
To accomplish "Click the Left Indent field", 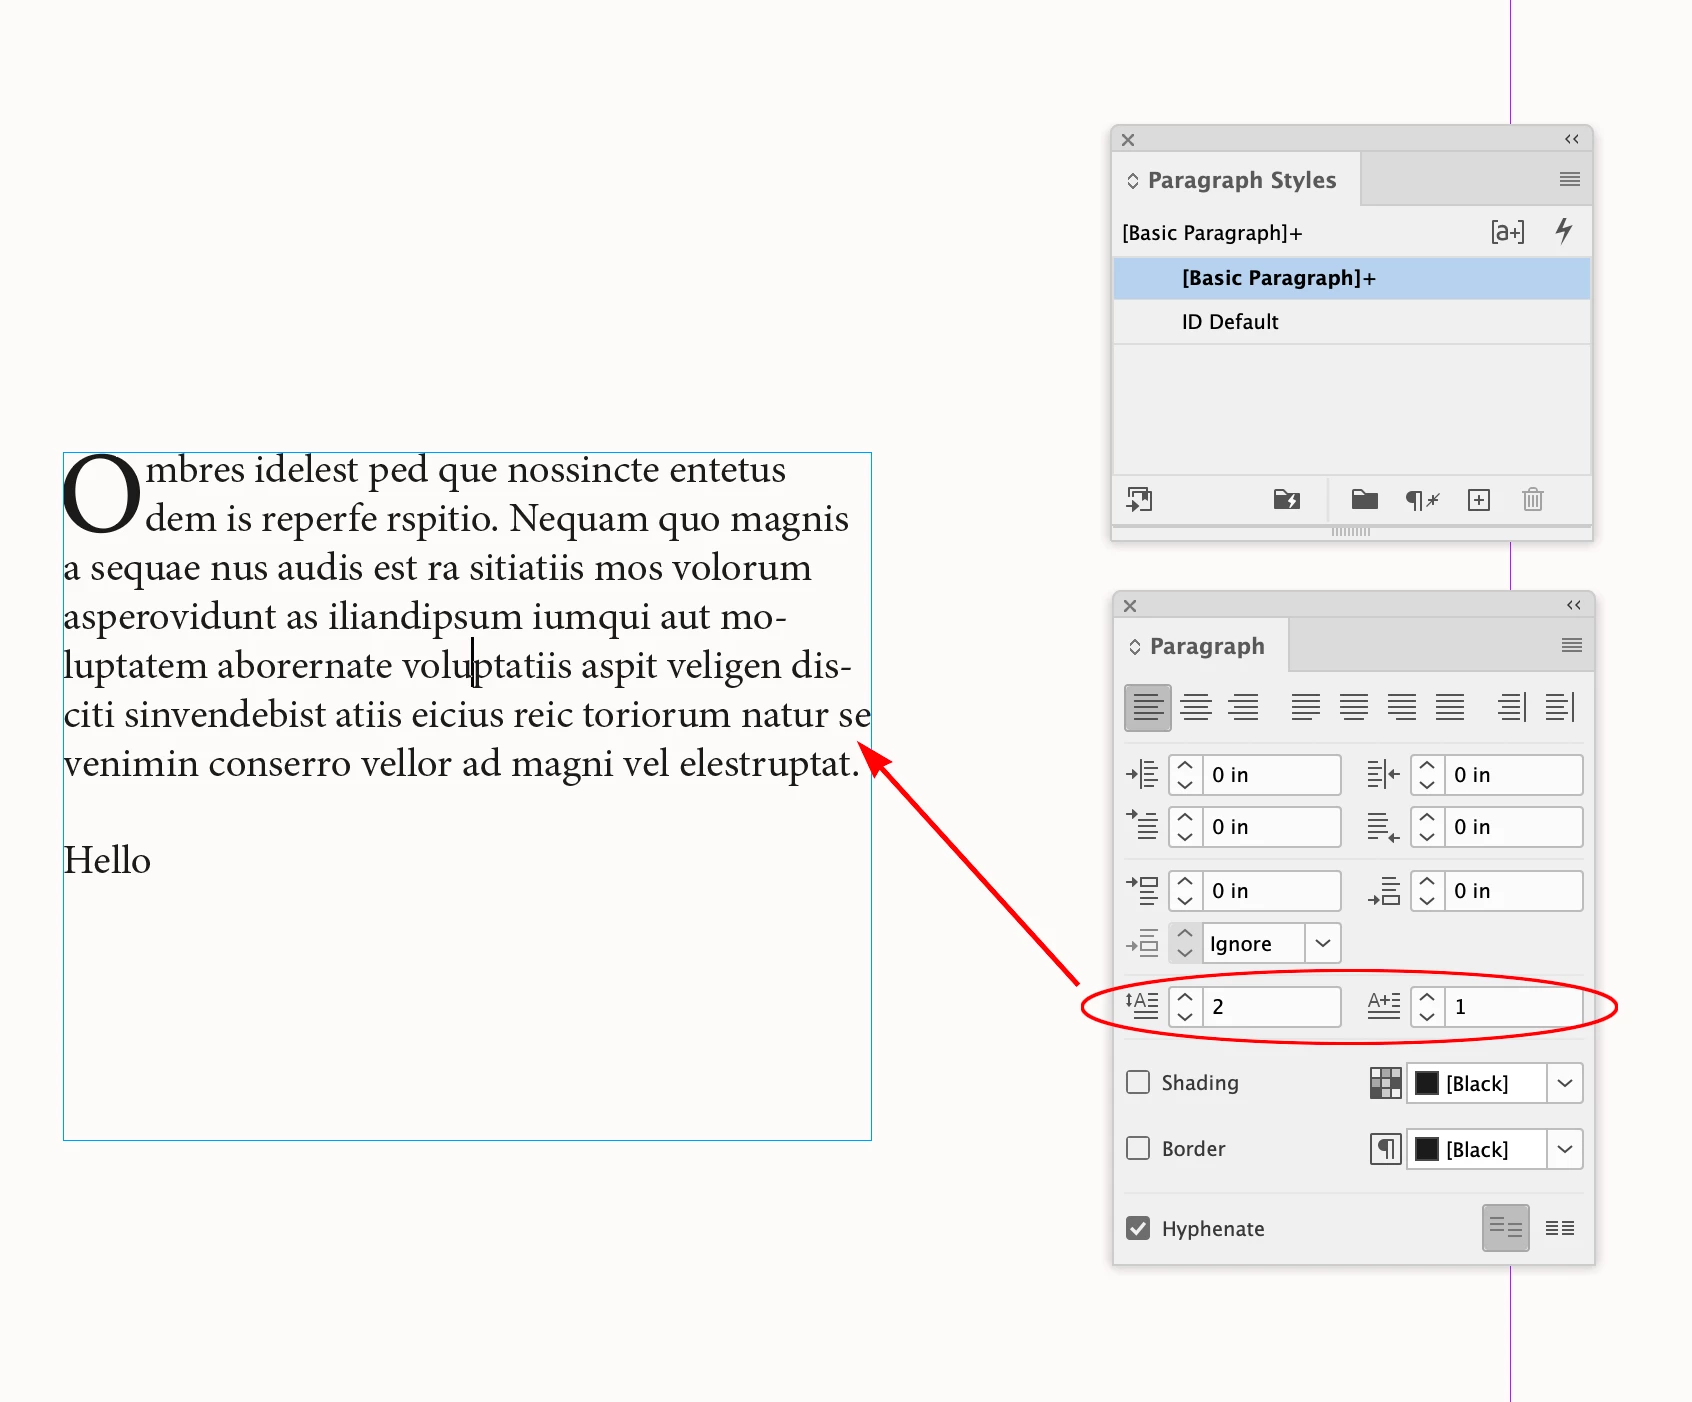I will (x=1271, y=775).
